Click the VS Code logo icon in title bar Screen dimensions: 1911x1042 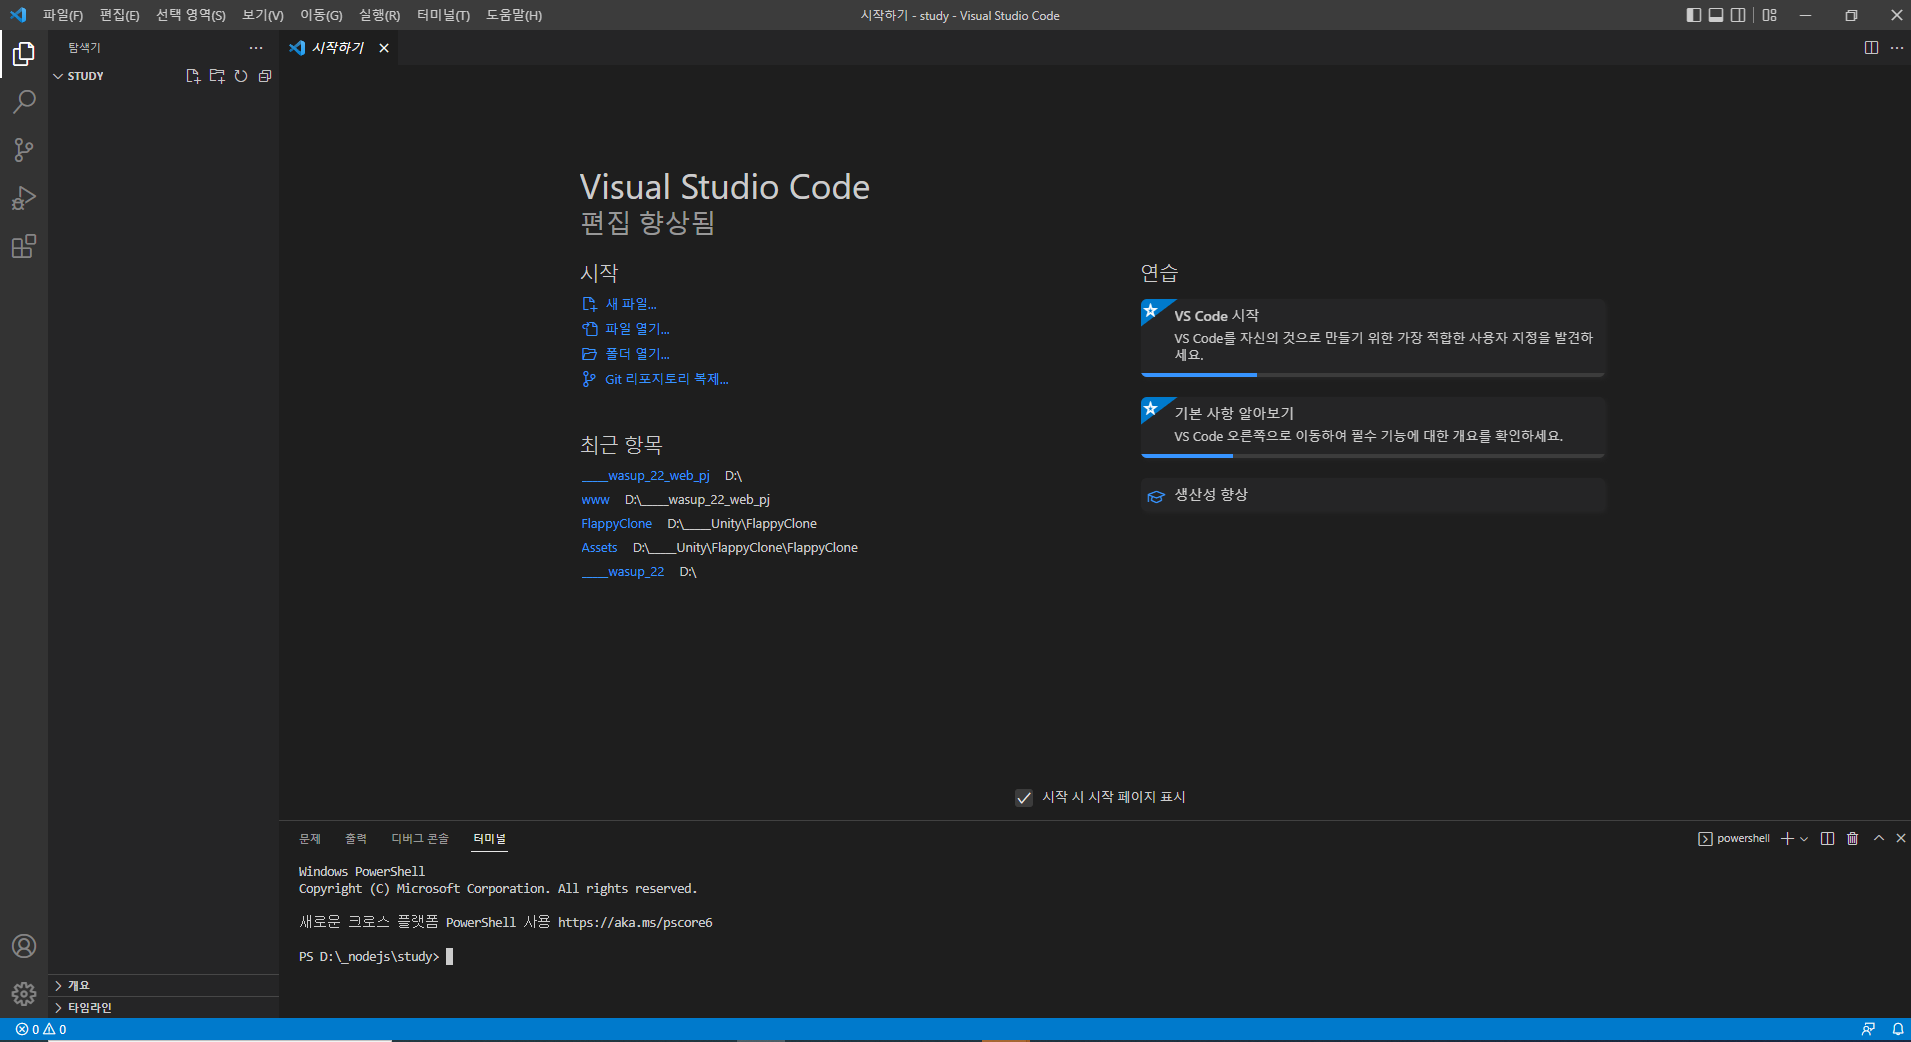coord(17,15)
